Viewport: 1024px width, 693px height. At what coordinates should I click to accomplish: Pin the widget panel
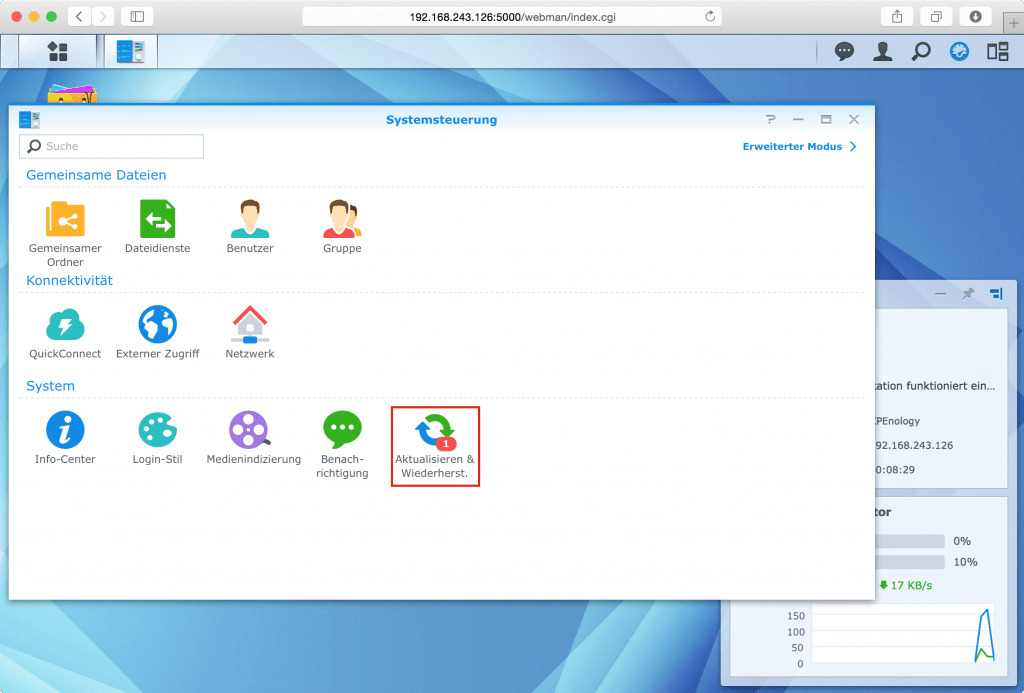pos(968,294)
